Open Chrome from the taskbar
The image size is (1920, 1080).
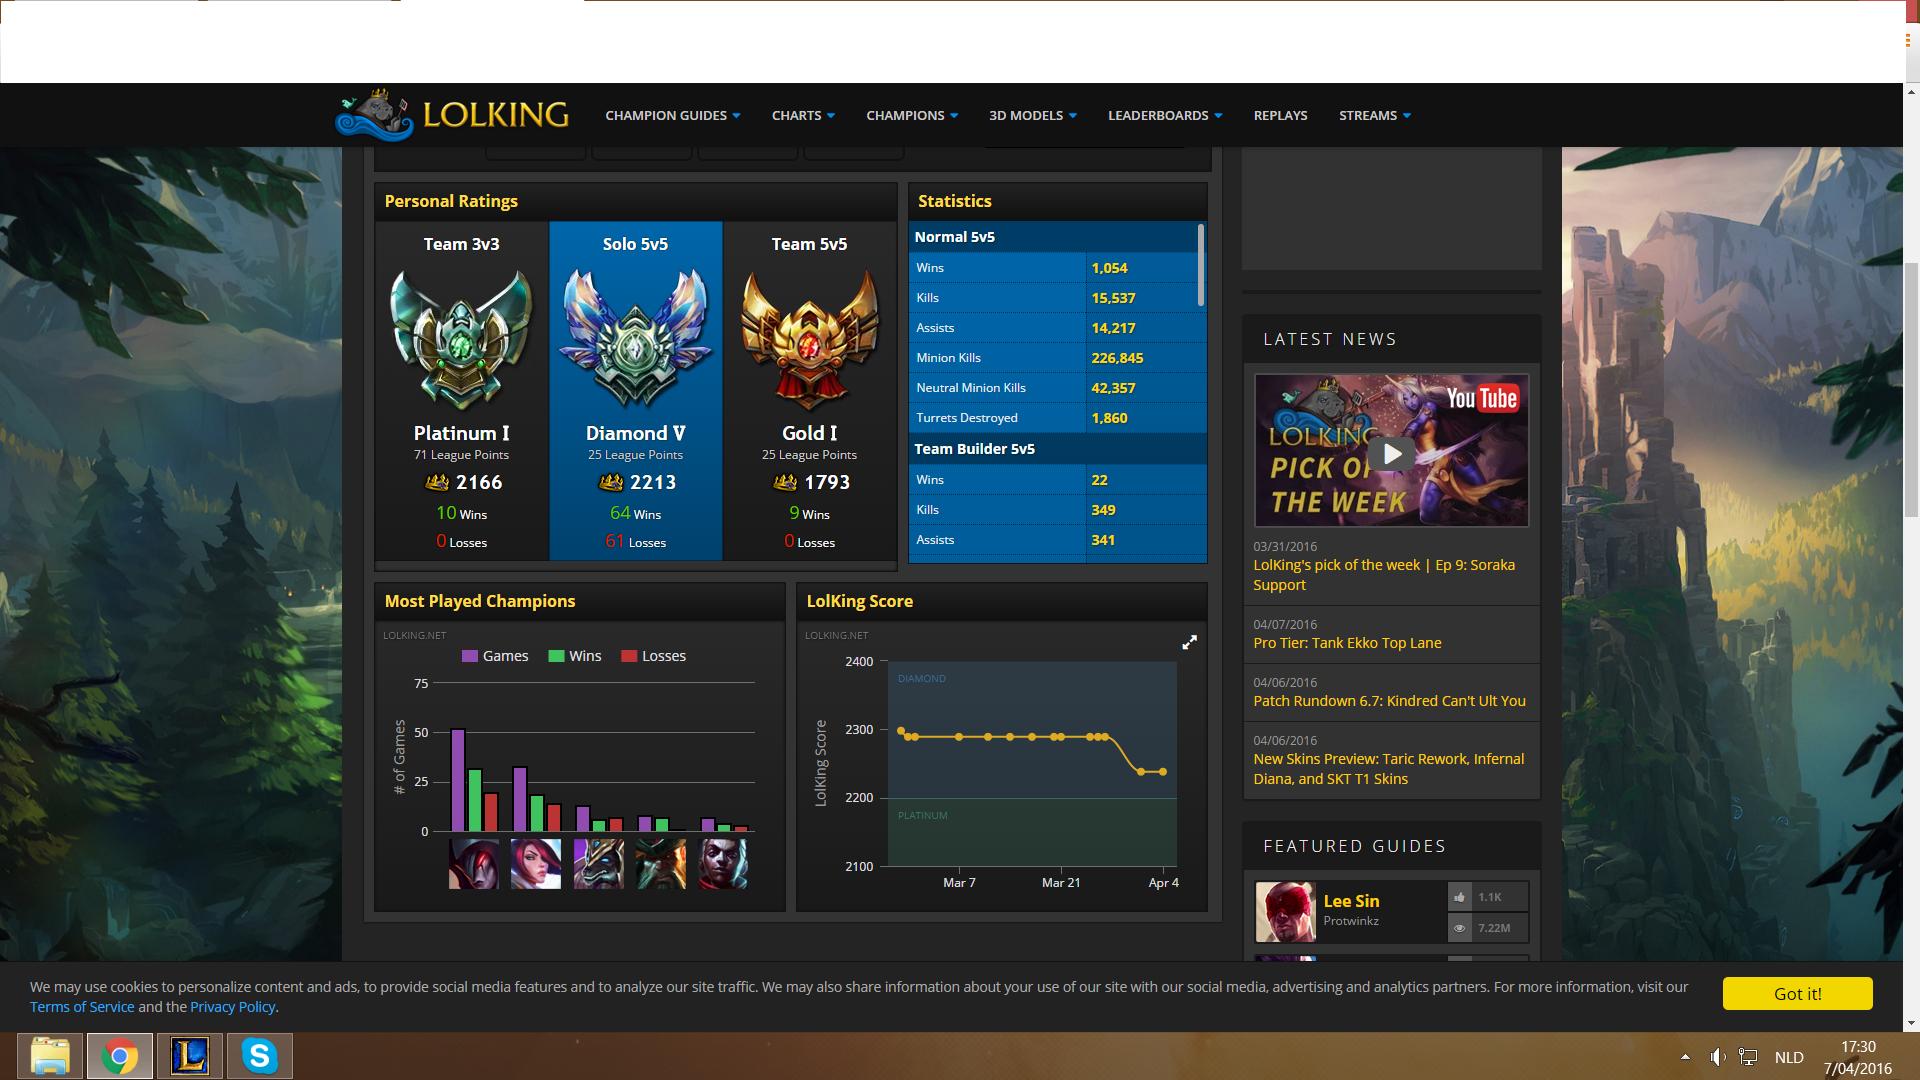pyautogui.click(x=120, y=1056)
